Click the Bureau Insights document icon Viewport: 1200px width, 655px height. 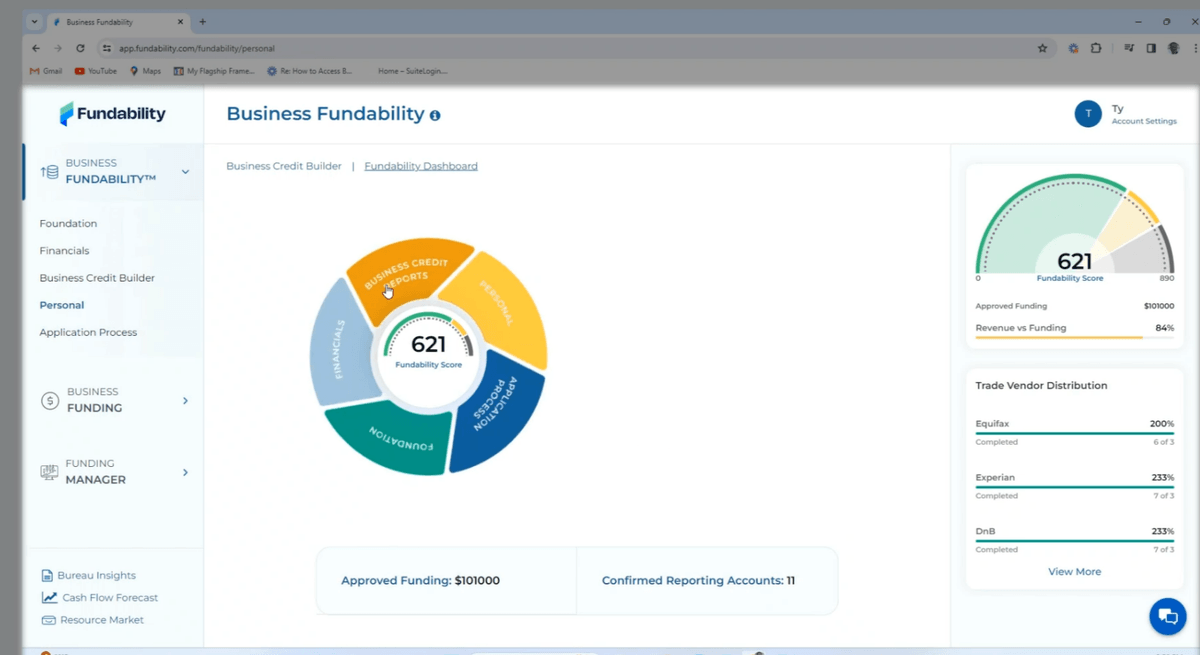click(47, 576)
